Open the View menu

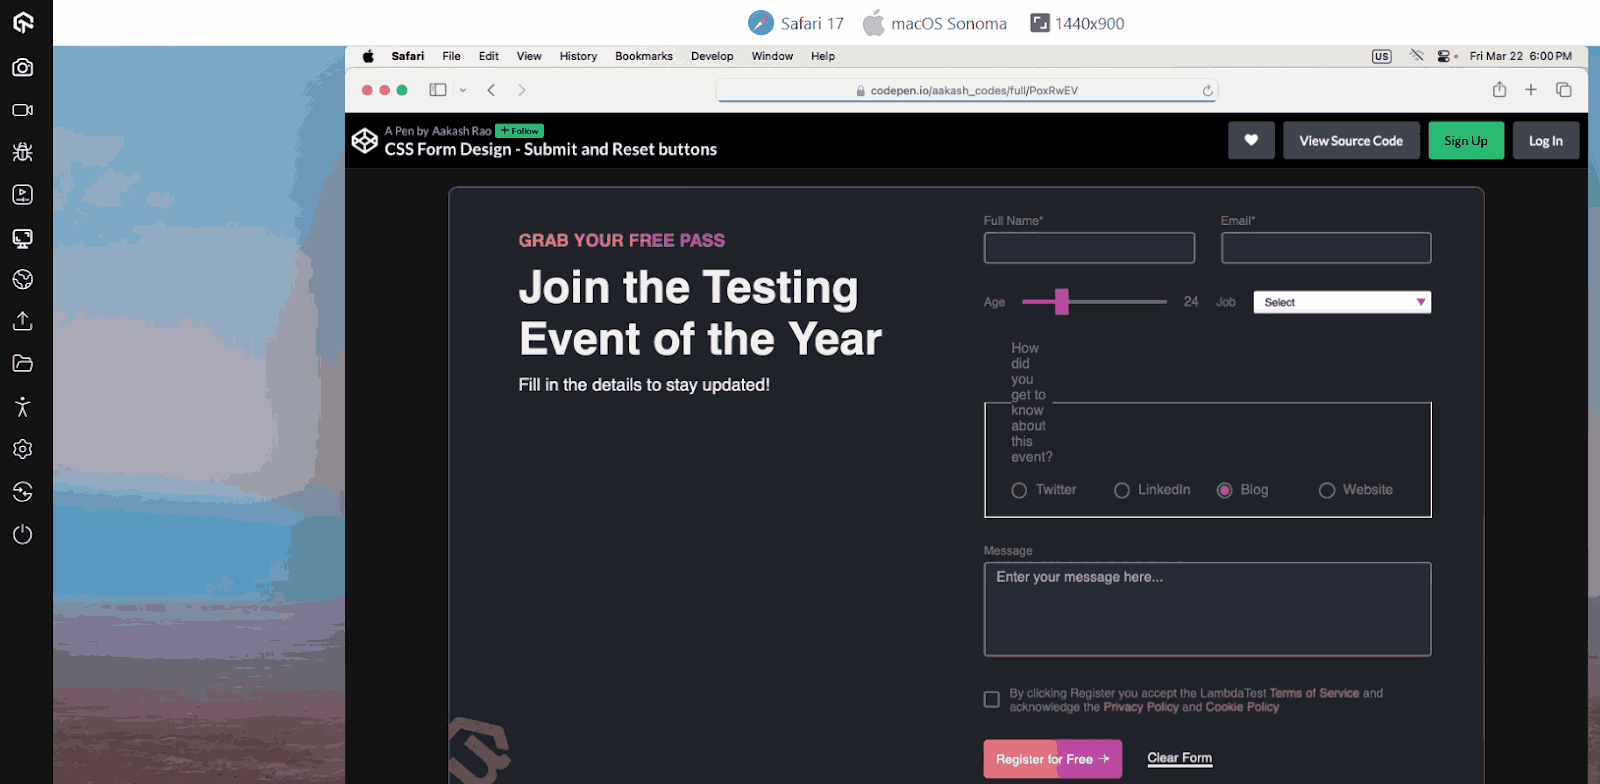click(529, 56)
